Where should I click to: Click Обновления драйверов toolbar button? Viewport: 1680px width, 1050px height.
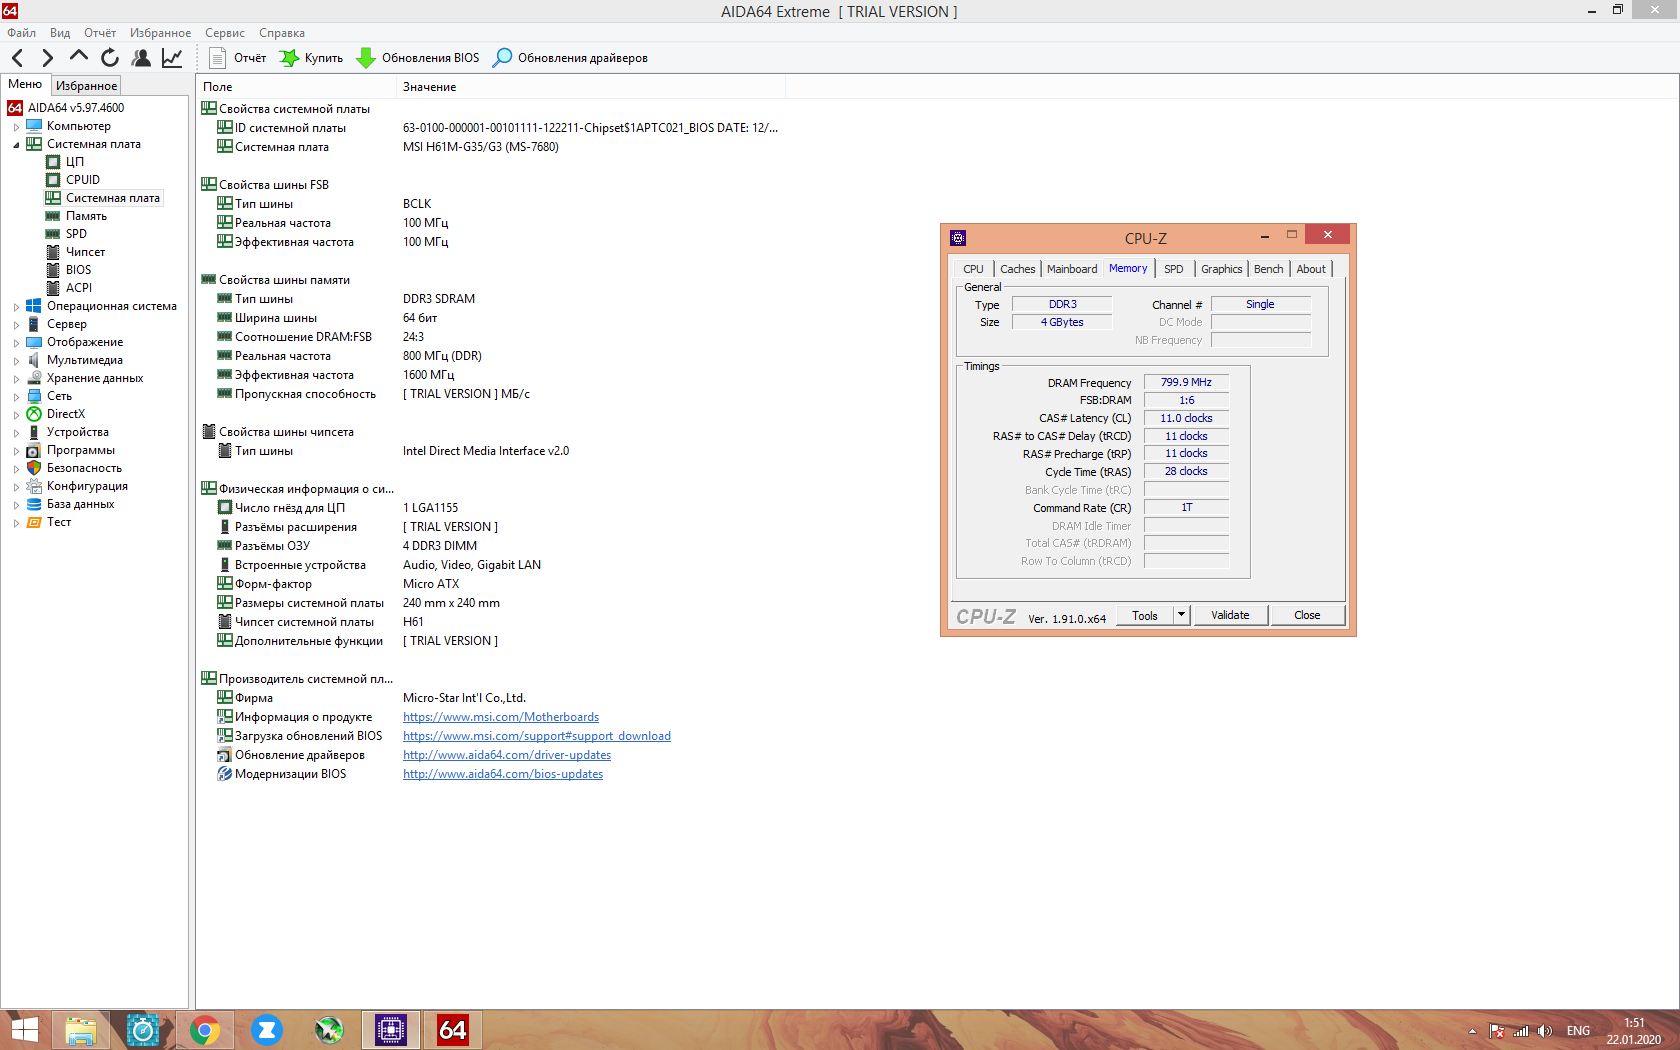(x=570, y=58)
